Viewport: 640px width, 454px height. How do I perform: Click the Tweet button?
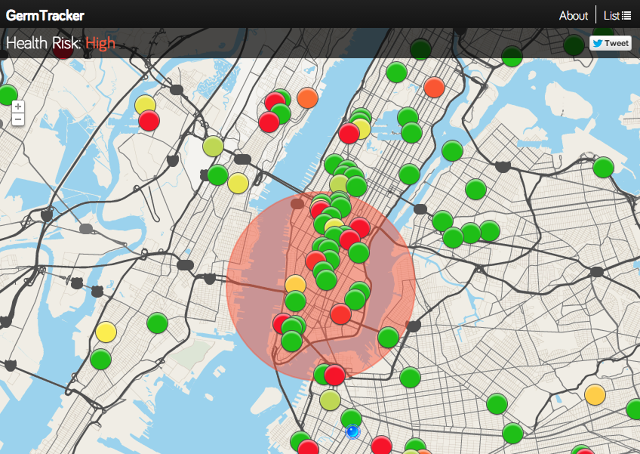(610, 44)
